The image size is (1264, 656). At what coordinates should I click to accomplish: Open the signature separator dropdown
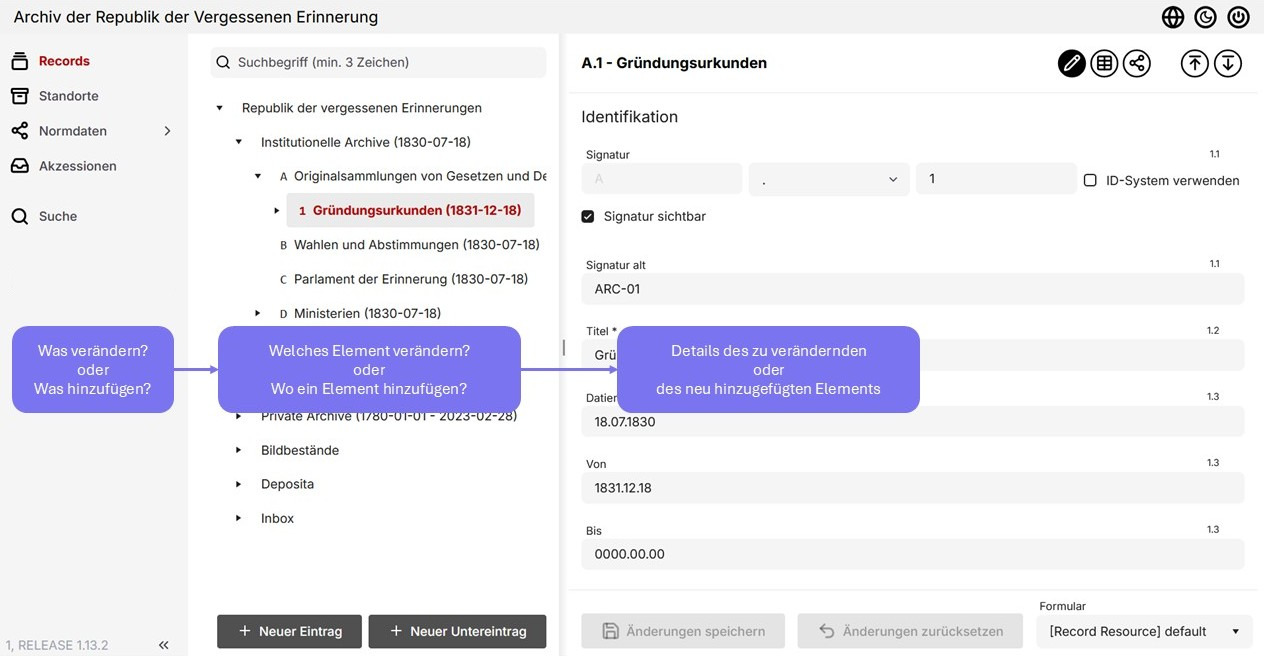(830, 178)
